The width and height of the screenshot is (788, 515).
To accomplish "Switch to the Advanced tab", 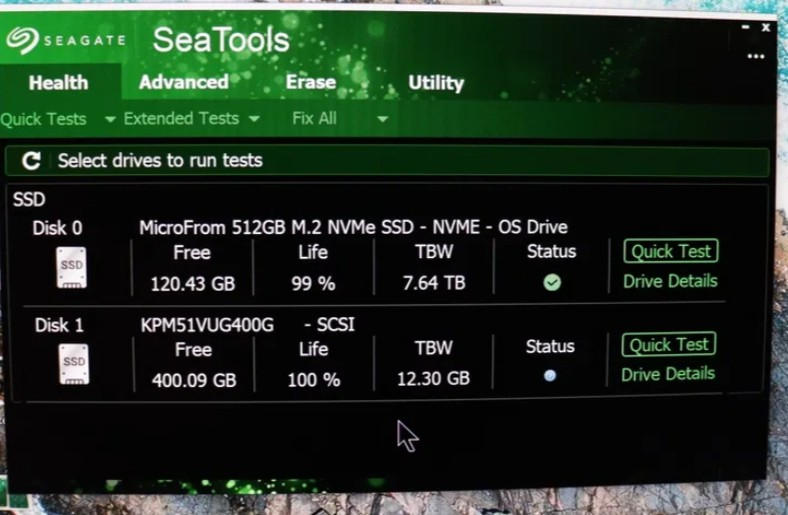I will pos(183,83).
